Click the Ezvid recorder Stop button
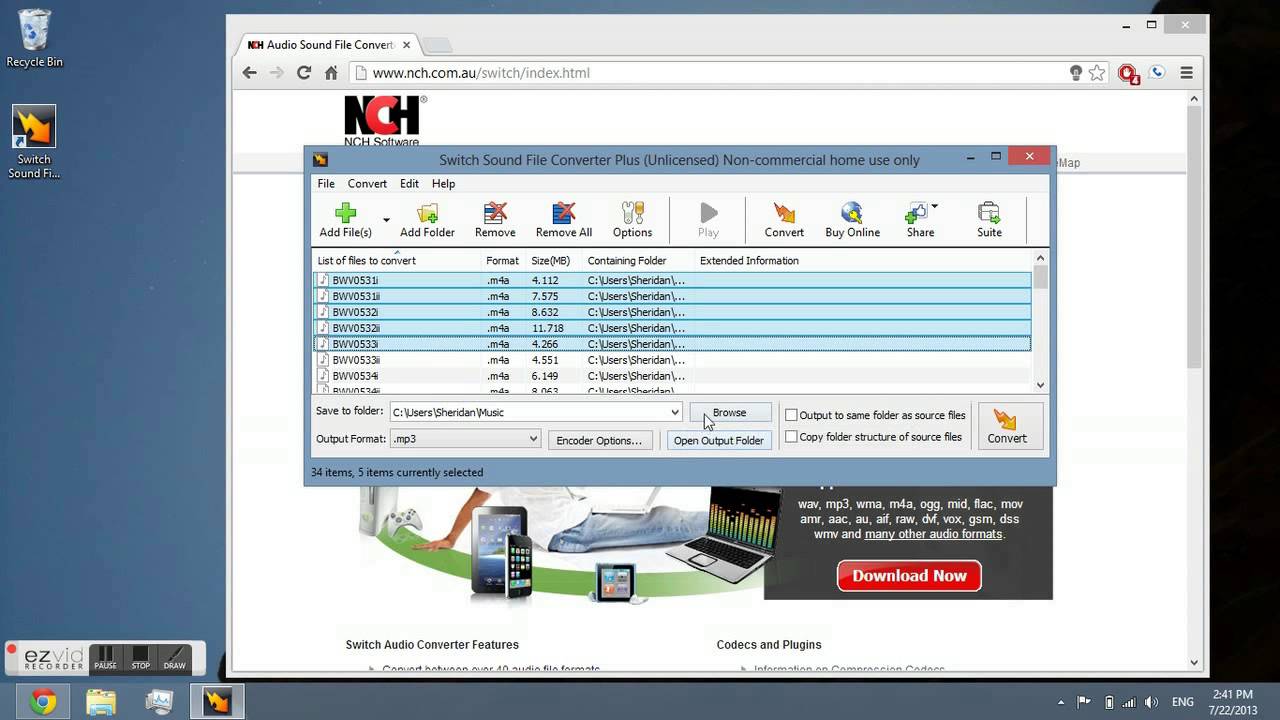 click(140, 658)
